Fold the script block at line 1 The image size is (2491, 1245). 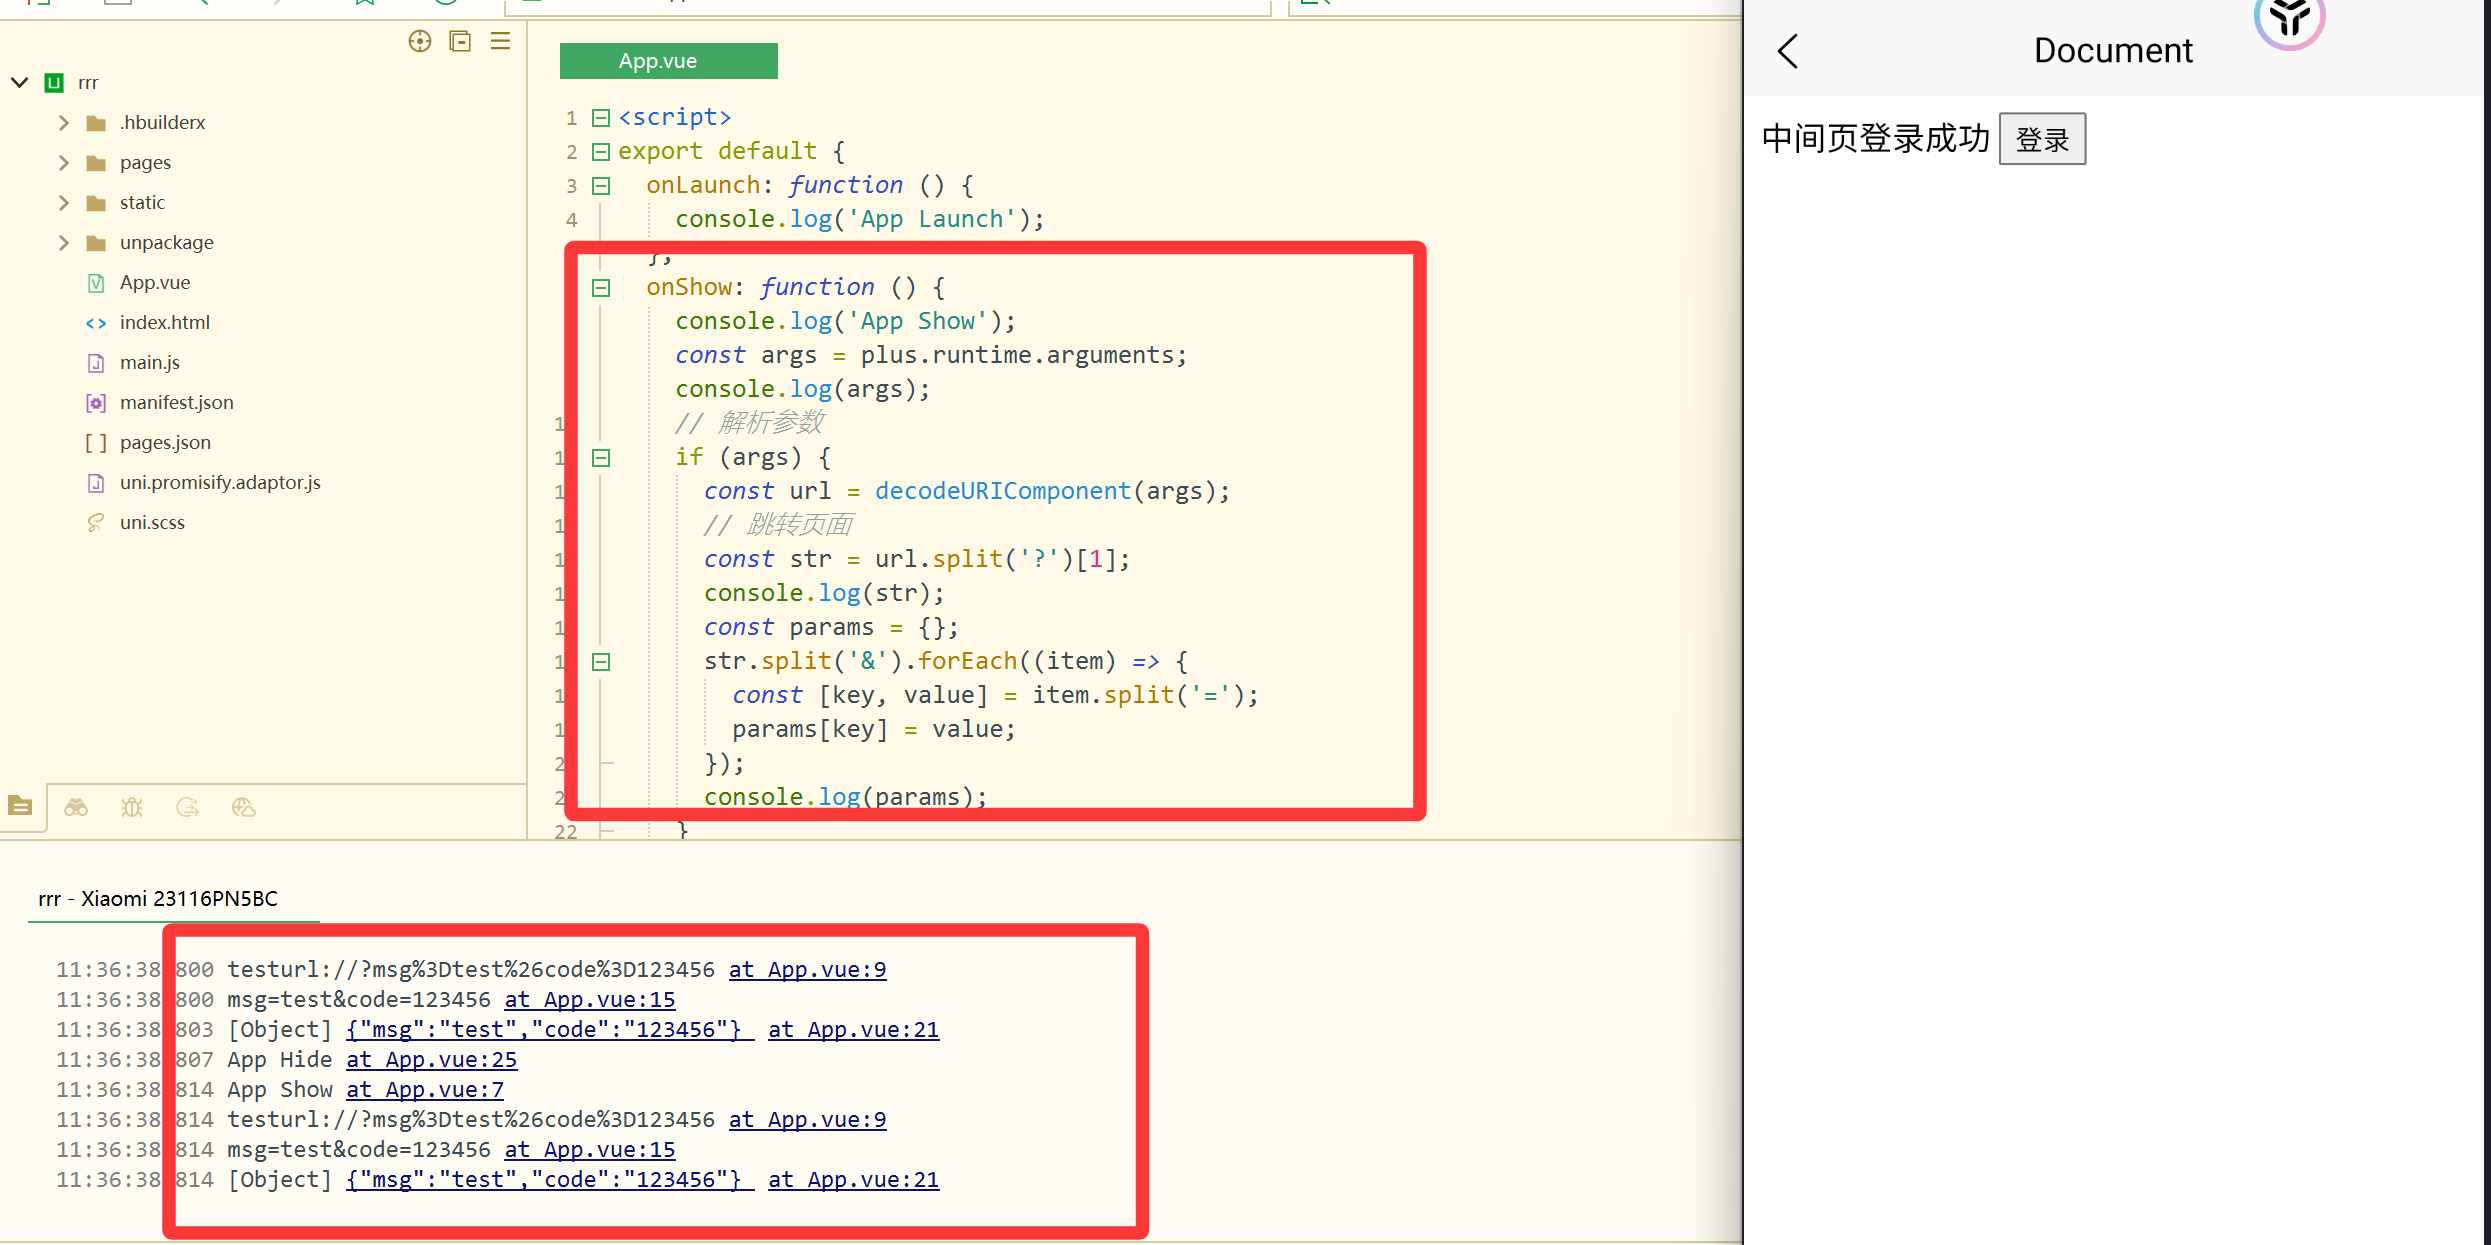(600, 117)
